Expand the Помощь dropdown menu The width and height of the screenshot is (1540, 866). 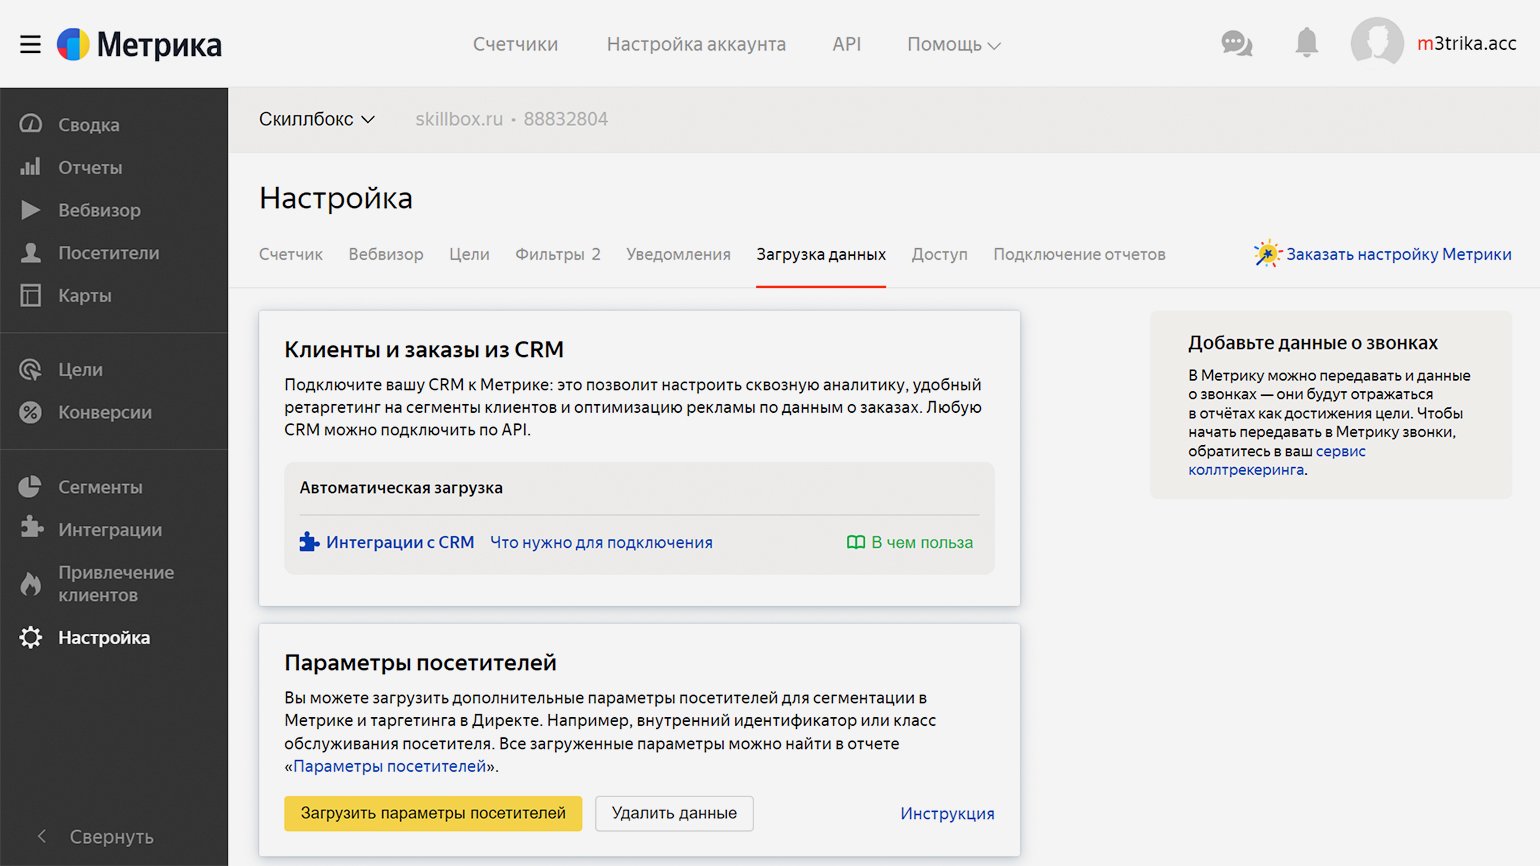(x=953, y=45)
